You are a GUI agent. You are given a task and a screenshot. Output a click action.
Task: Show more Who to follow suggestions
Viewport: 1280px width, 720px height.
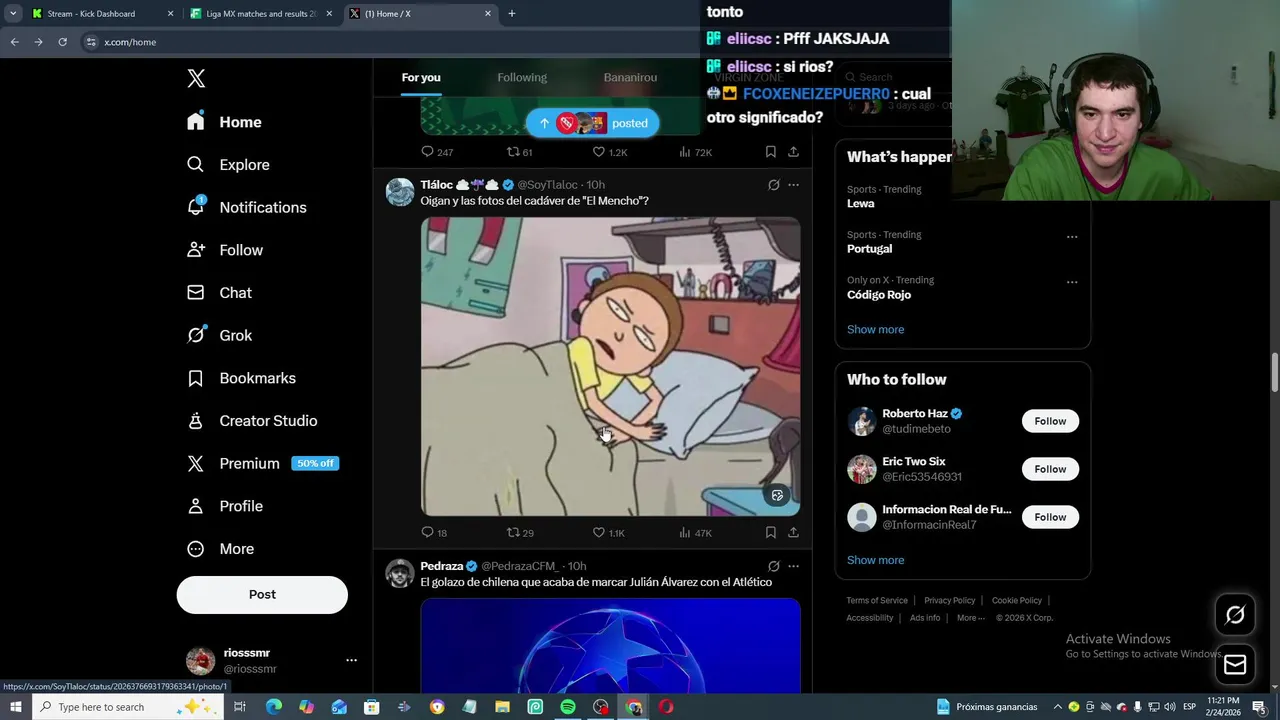875,560
